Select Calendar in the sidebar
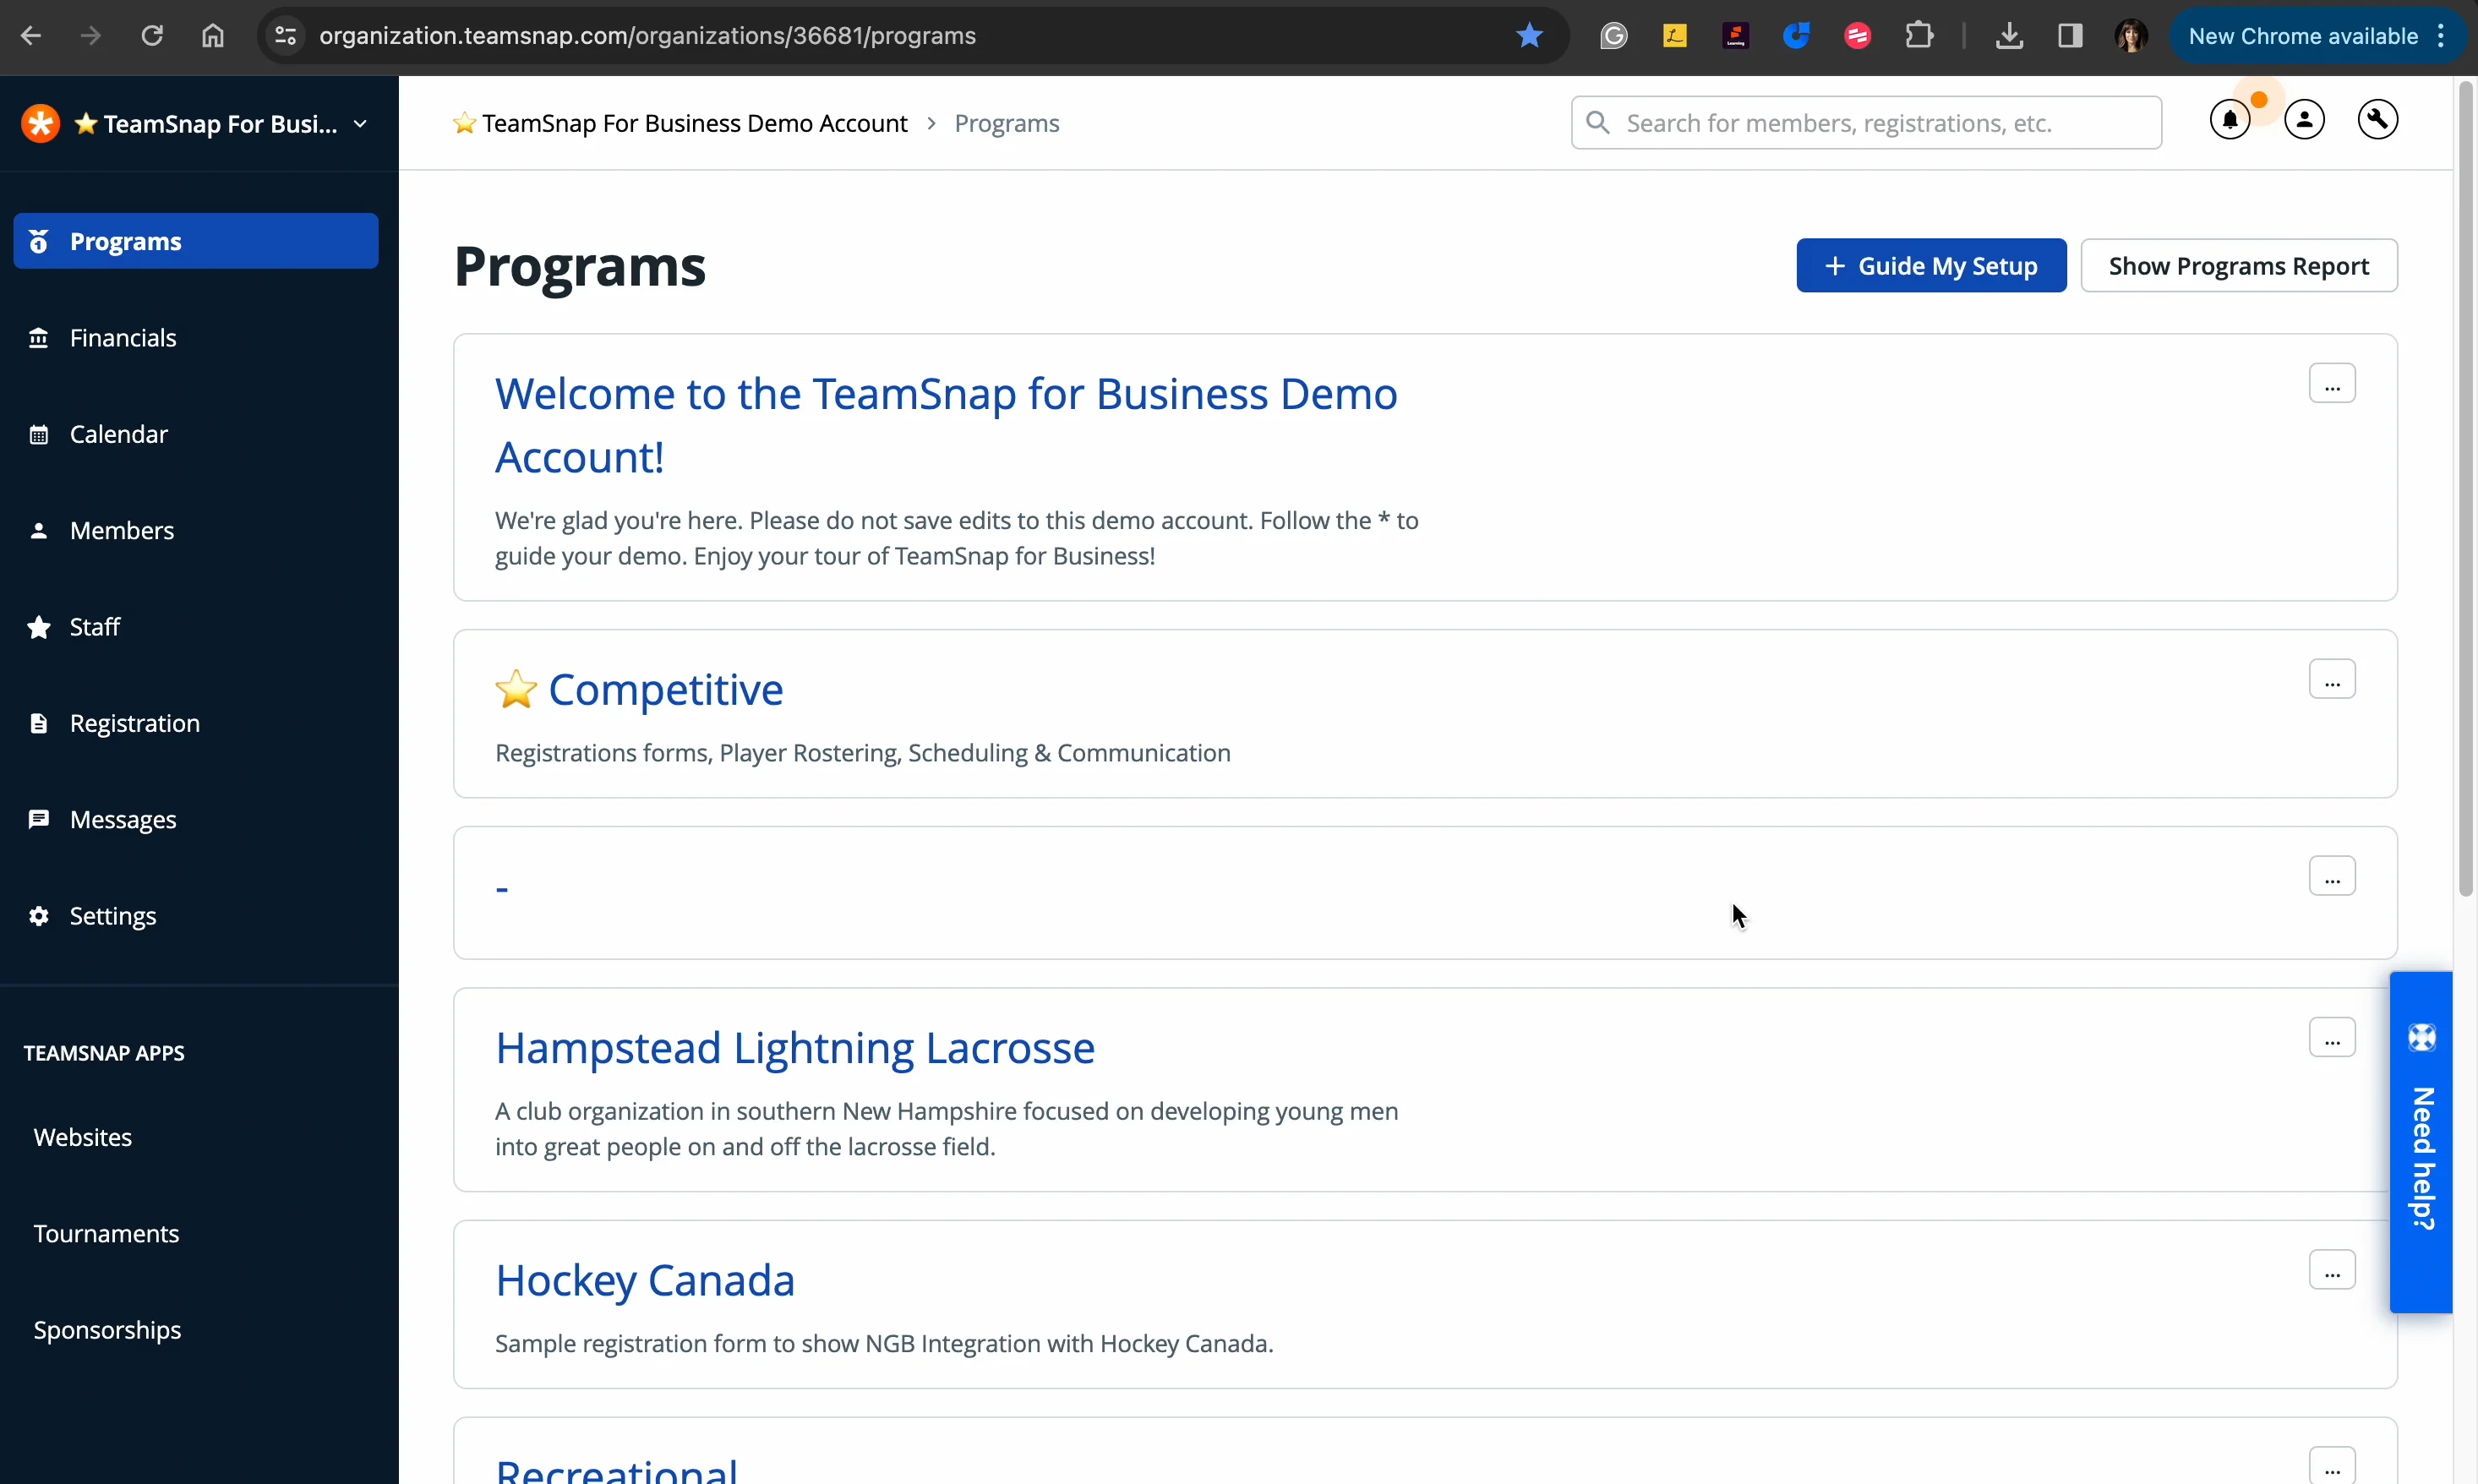Screen dimensions: 2478x1484 tap(196, 435)
